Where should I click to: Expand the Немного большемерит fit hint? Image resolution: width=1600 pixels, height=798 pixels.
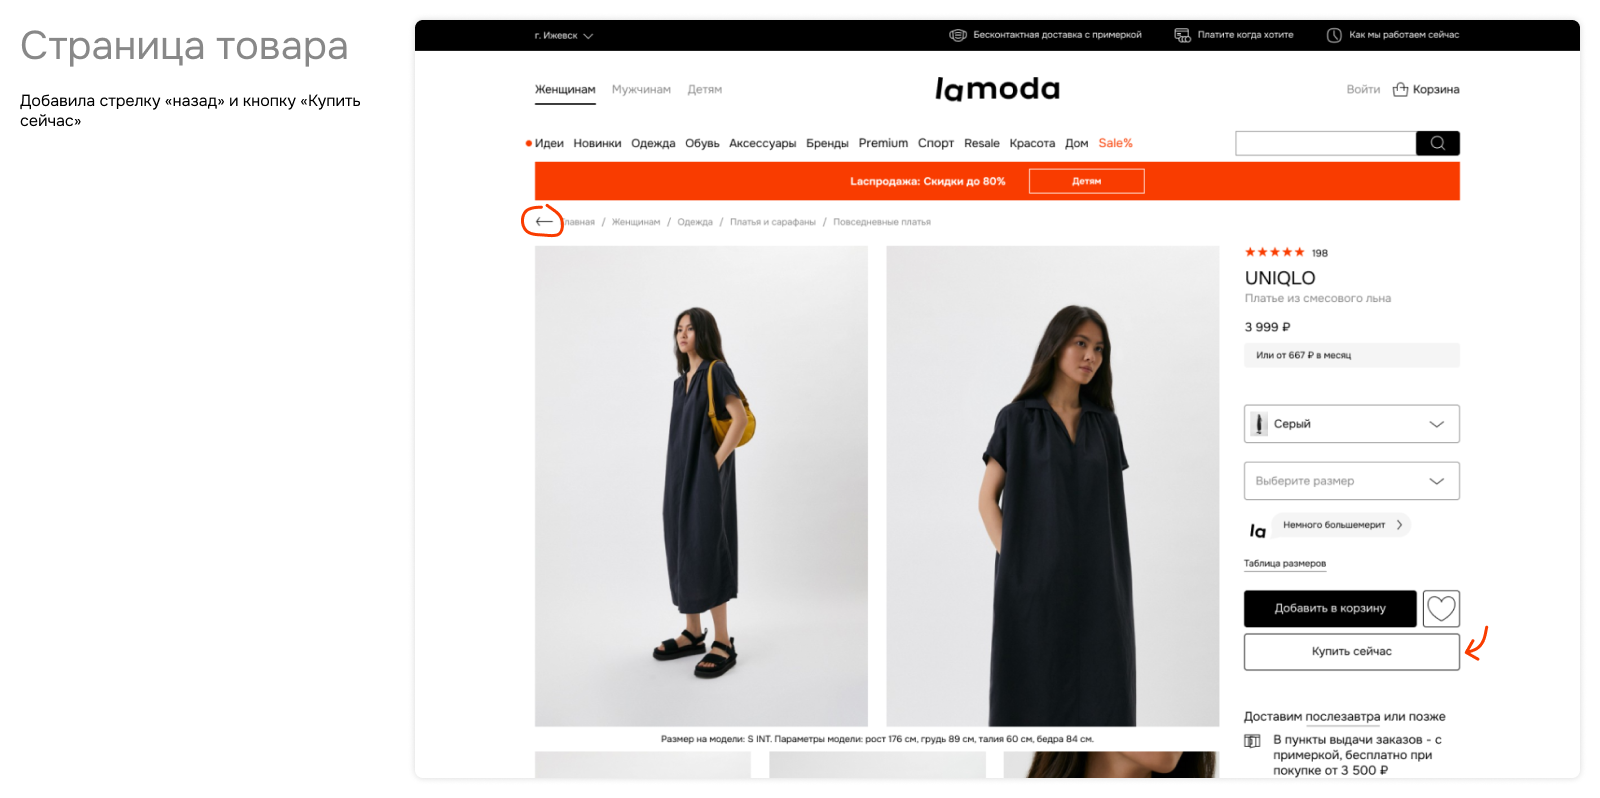1342,525
